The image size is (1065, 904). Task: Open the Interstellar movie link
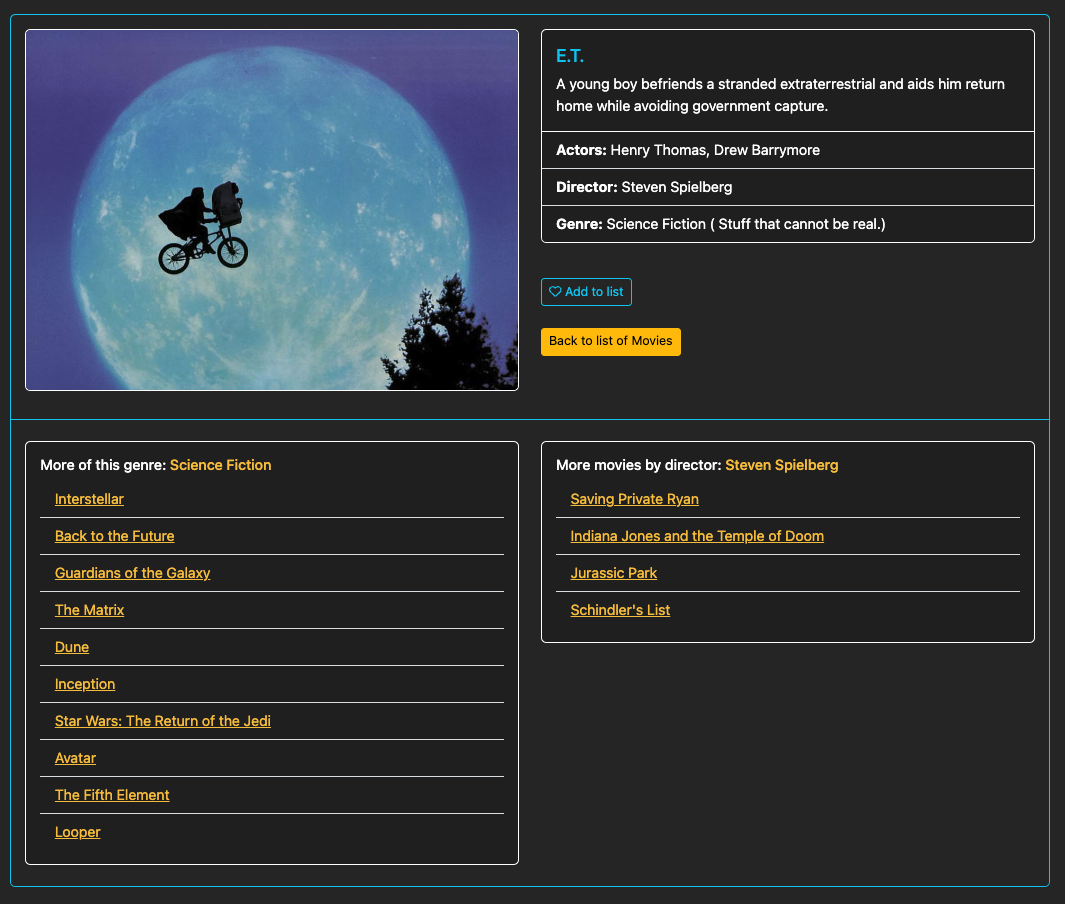(89, 499)
